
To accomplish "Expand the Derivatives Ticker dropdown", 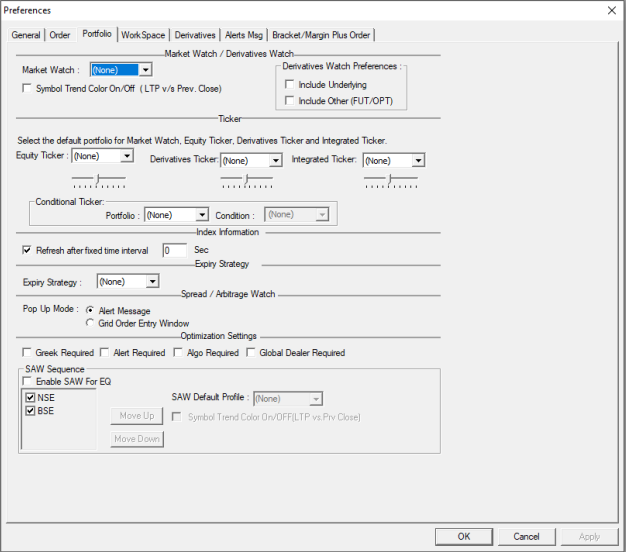I will (275, 160).
